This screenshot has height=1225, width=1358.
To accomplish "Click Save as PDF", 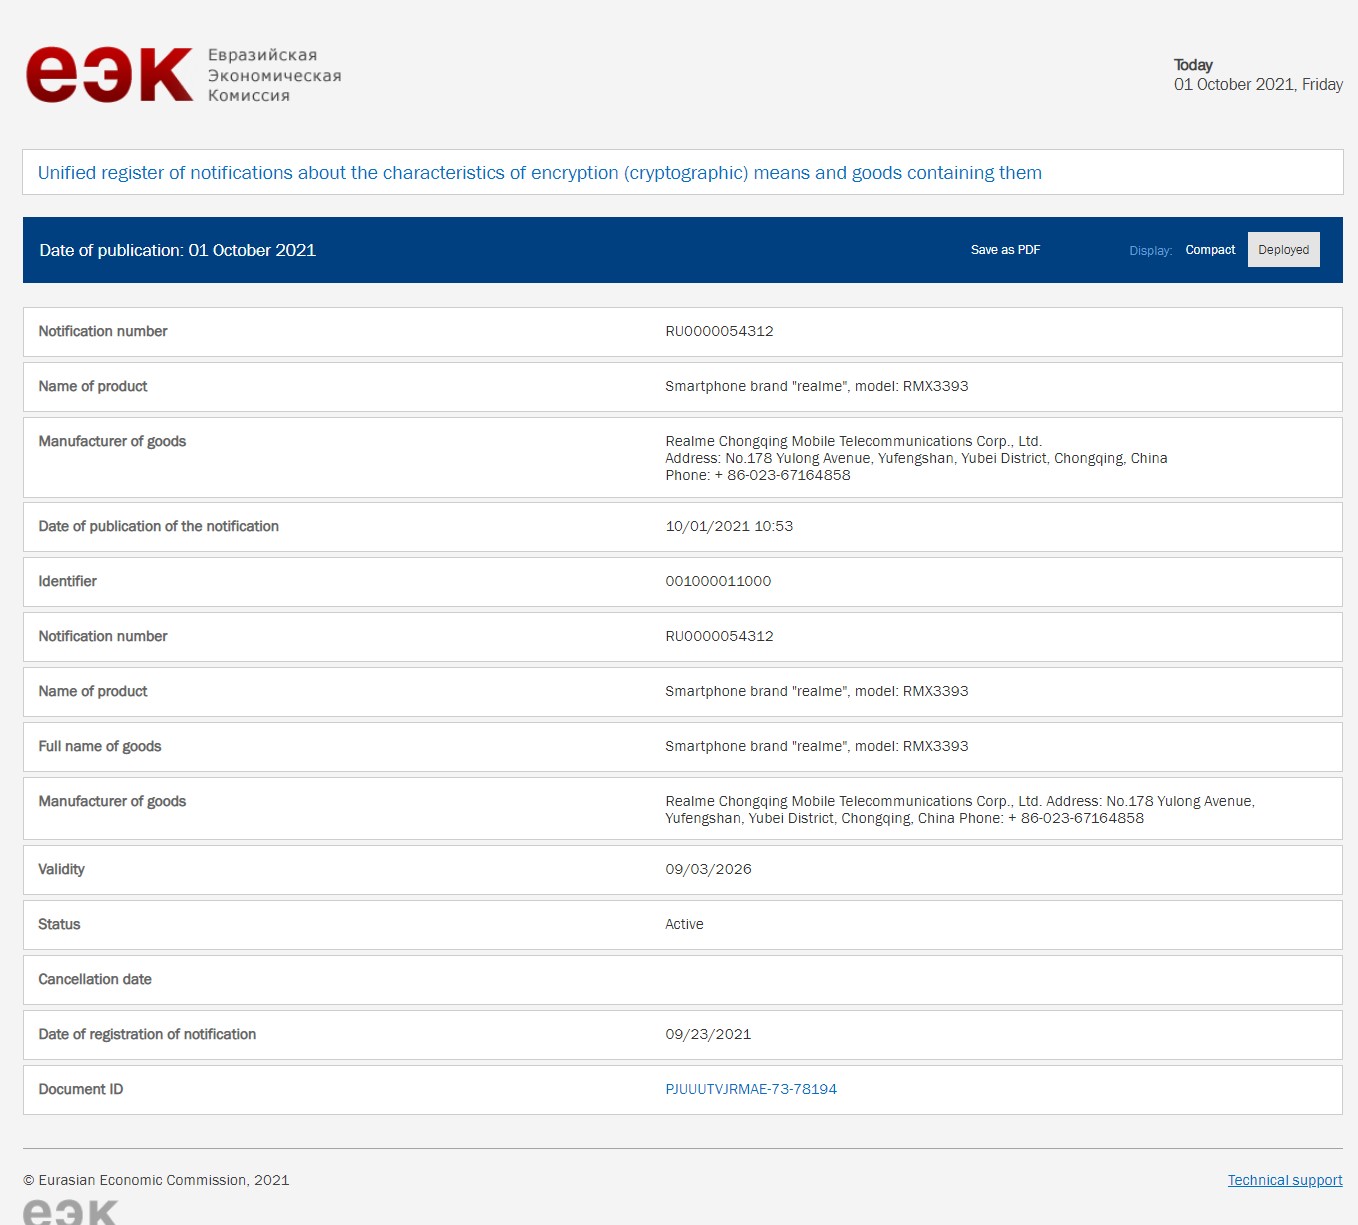I will click(x=1004, y=250).
